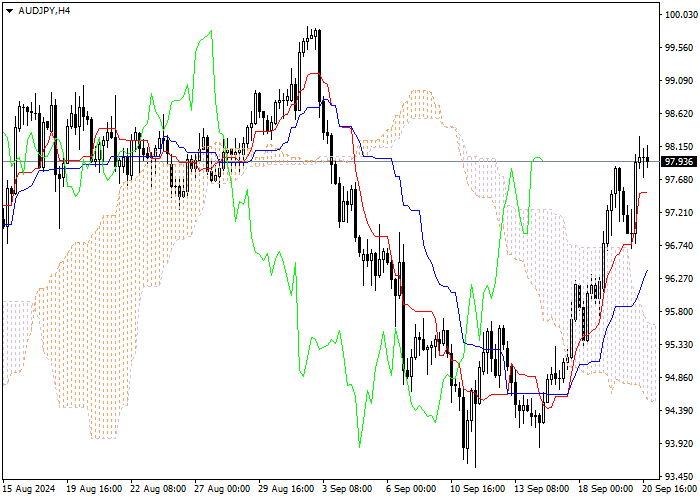
Task: Click the 18 Sep 00:00 time label
Action: (607, 489)
